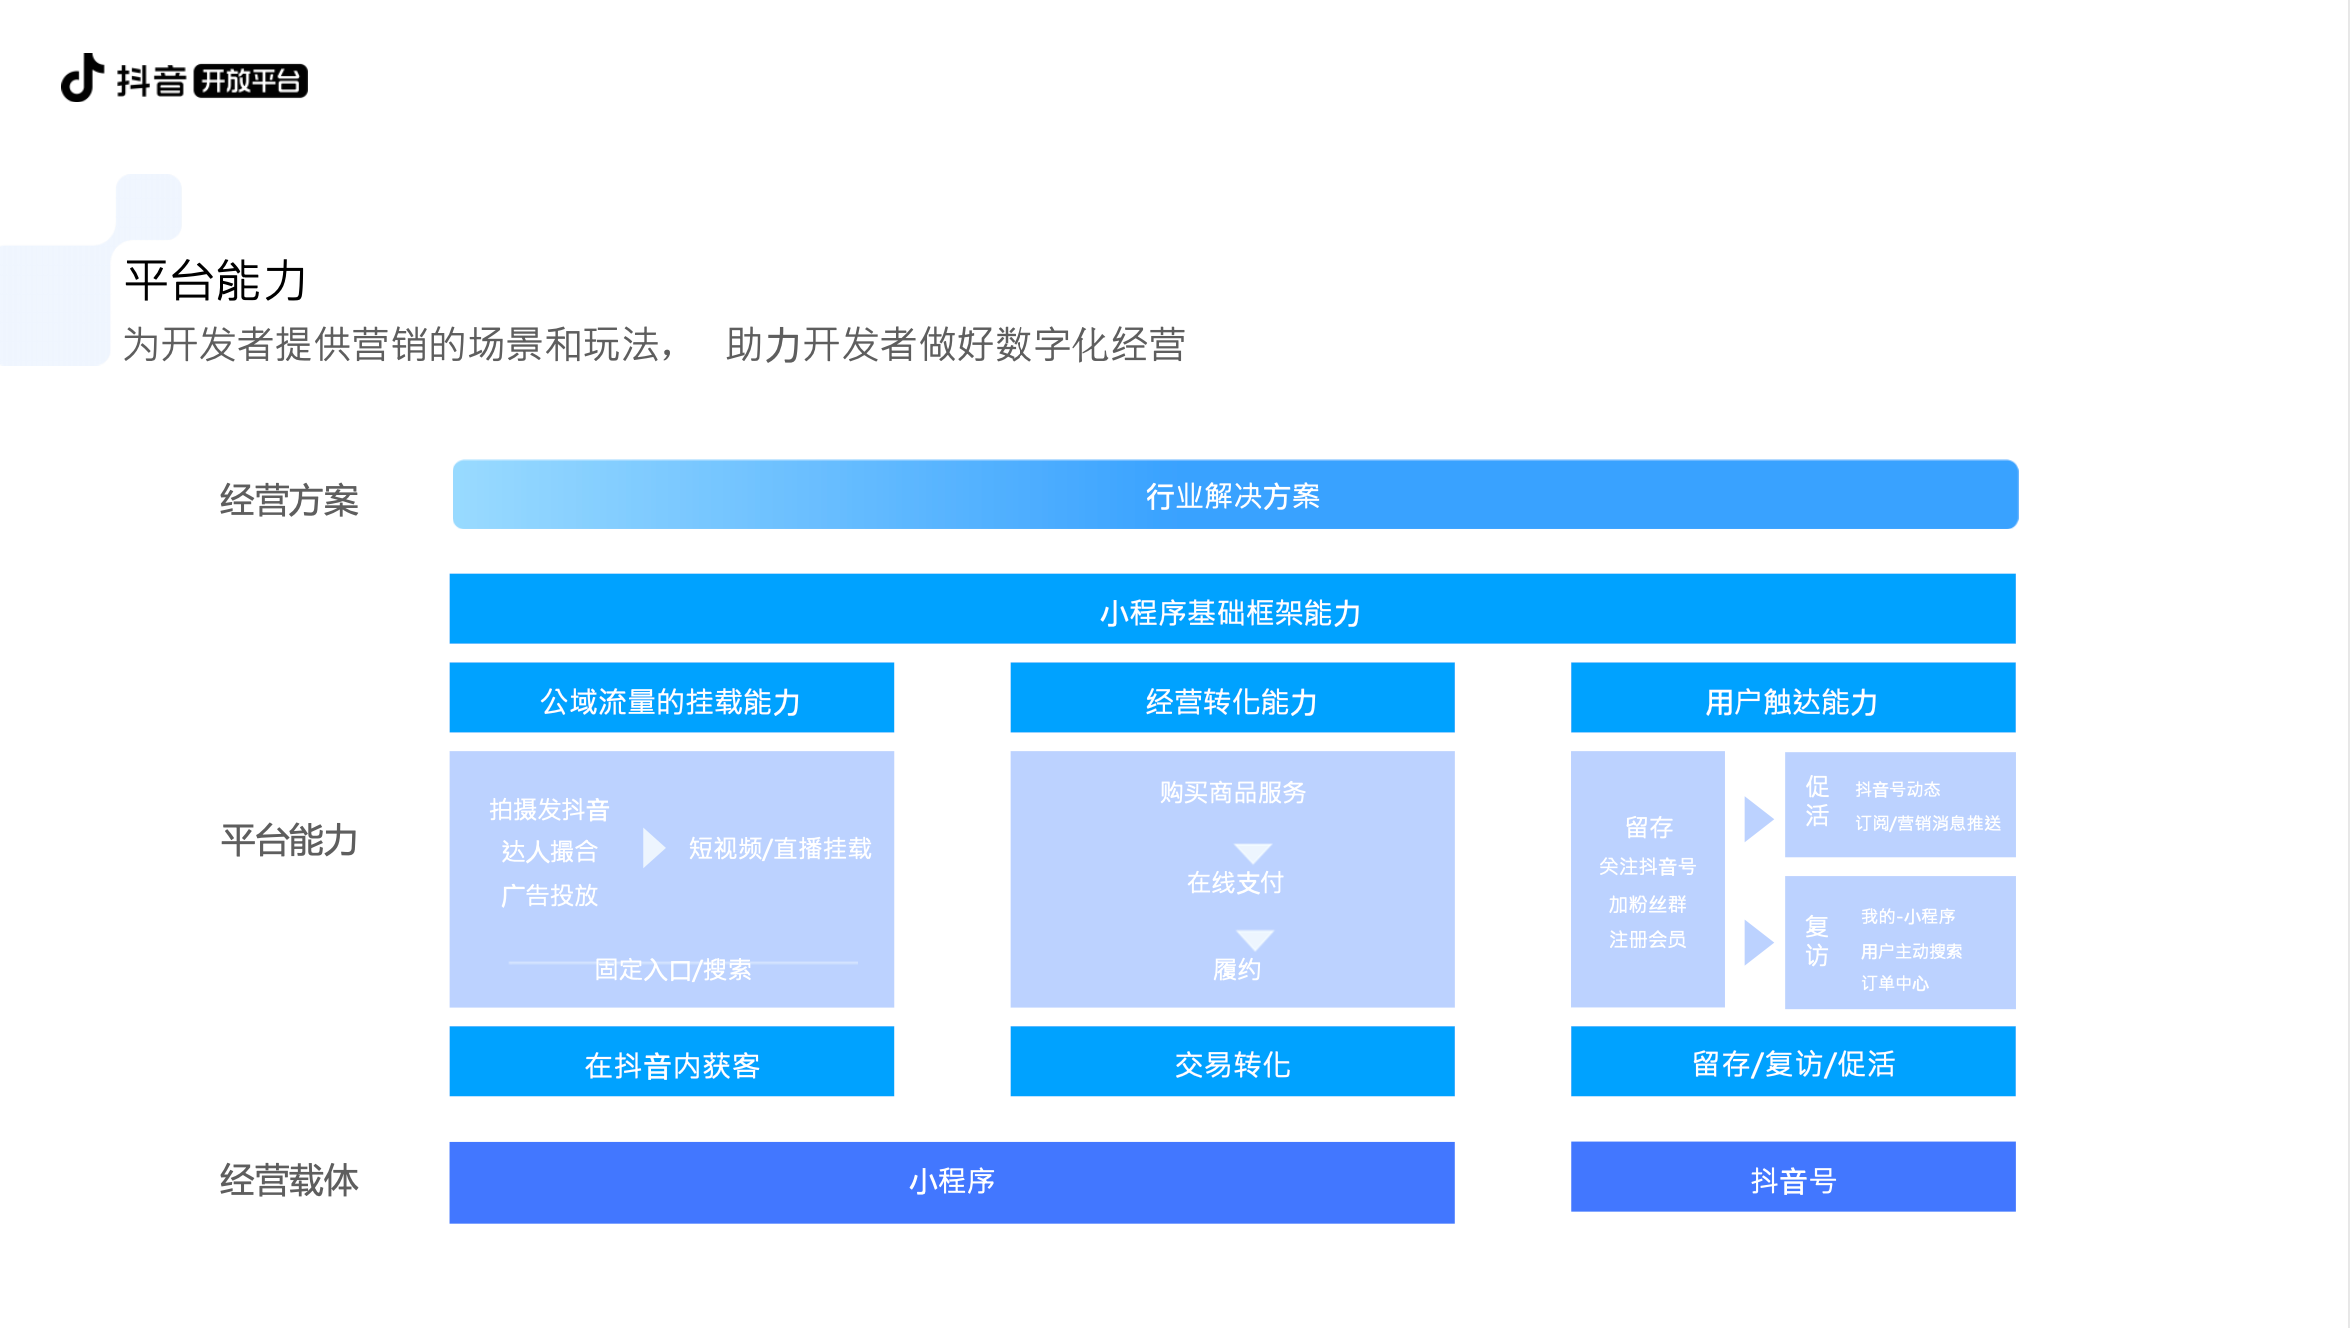Click the 抖音号 carrier bar
The height and width of the screenshot is (1328, 2350).
(x=1792, y=1178)
